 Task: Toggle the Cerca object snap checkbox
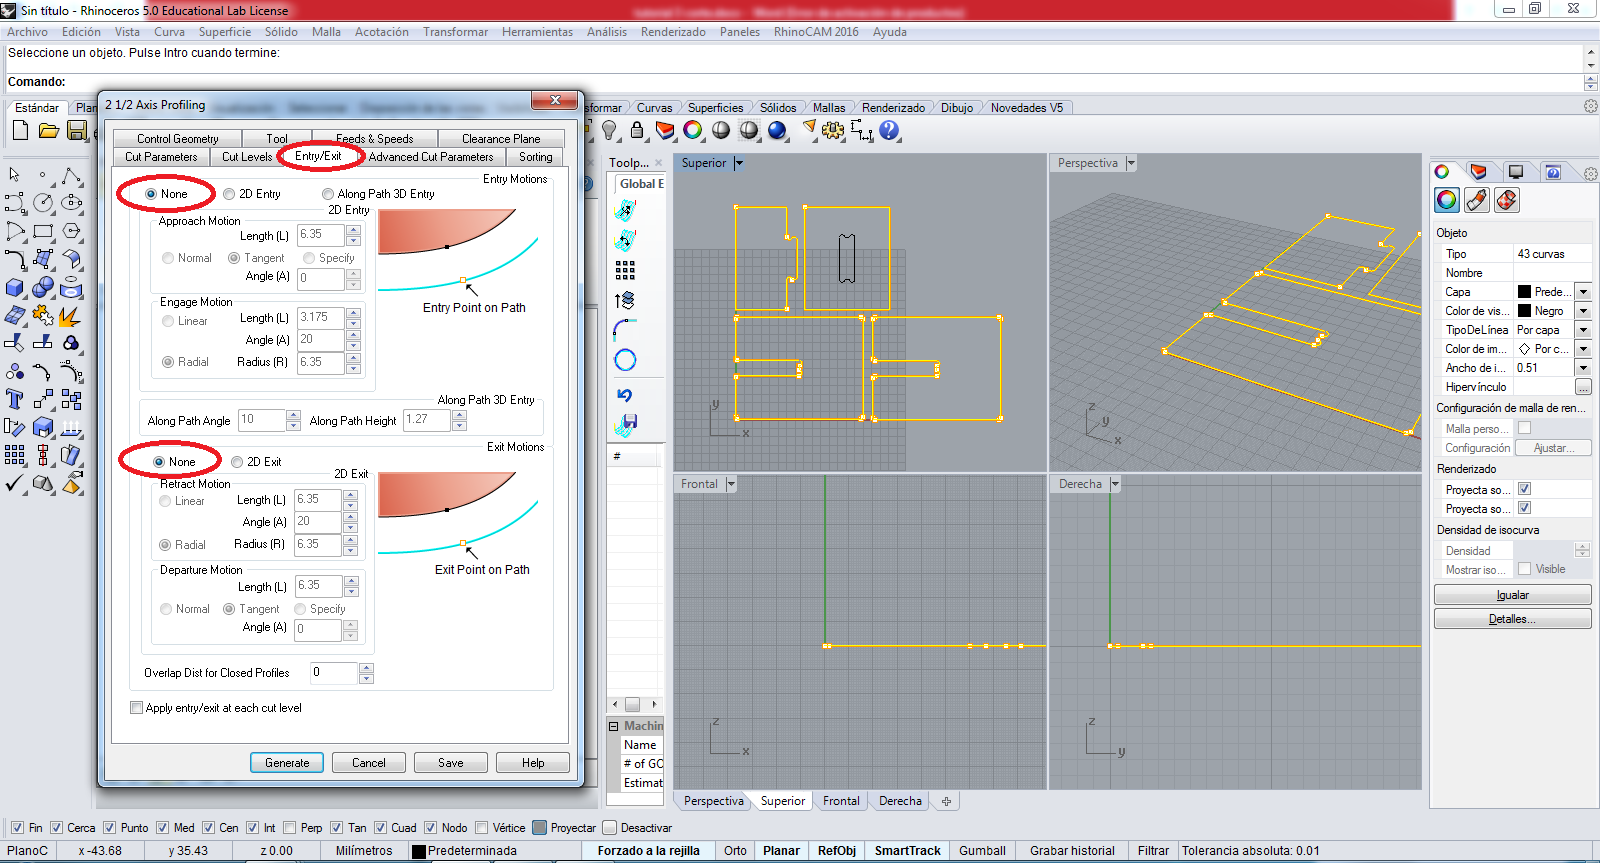[57, 828]
